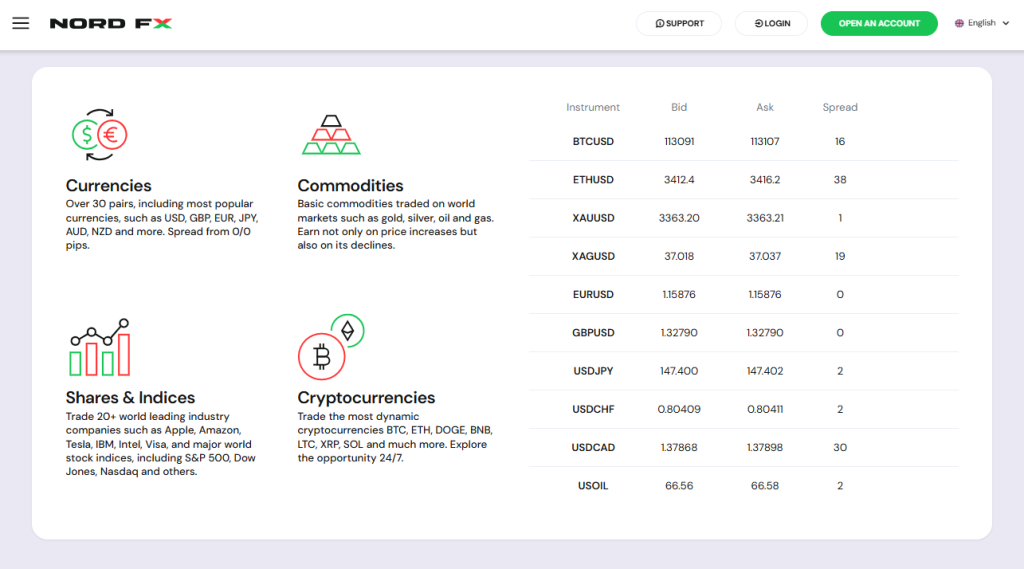Click USDCHF ask value 0.80411
The image size is (1024, 569).
(x=765, y=410)
